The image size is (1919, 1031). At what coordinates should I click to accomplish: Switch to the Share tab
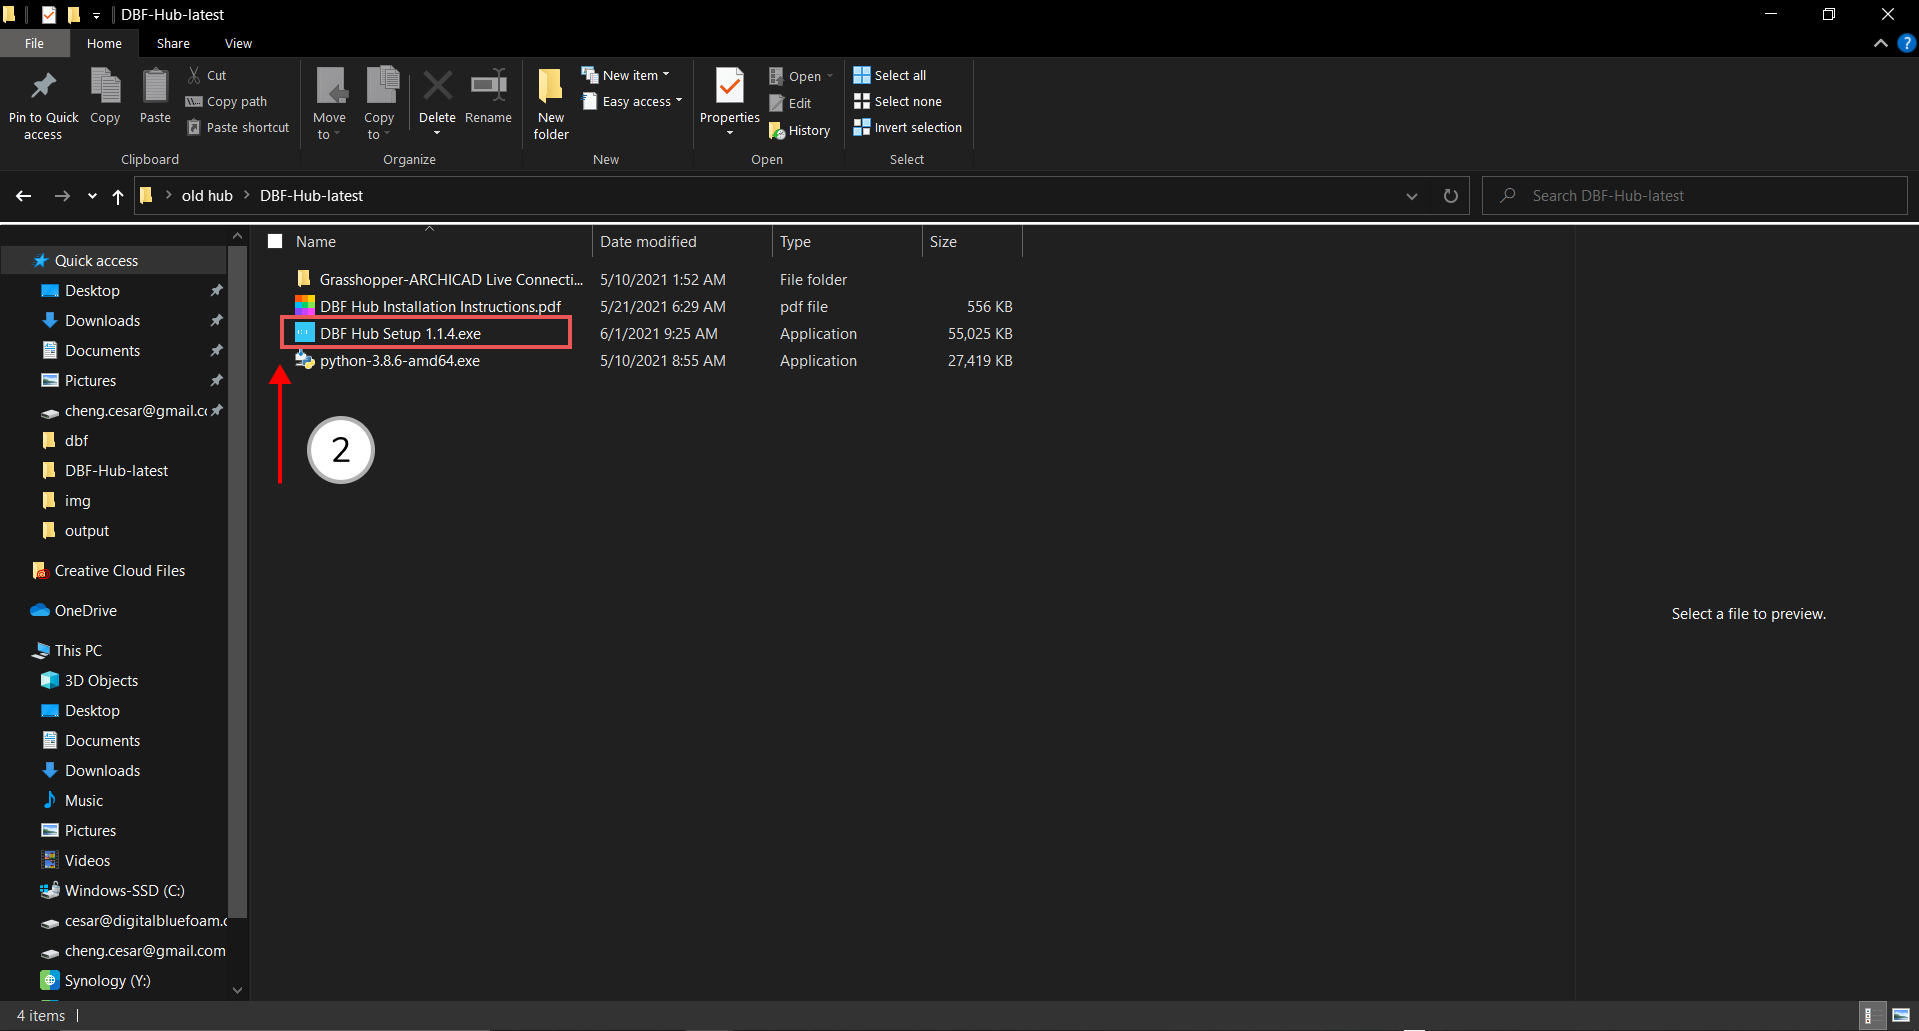pos(173,43)
